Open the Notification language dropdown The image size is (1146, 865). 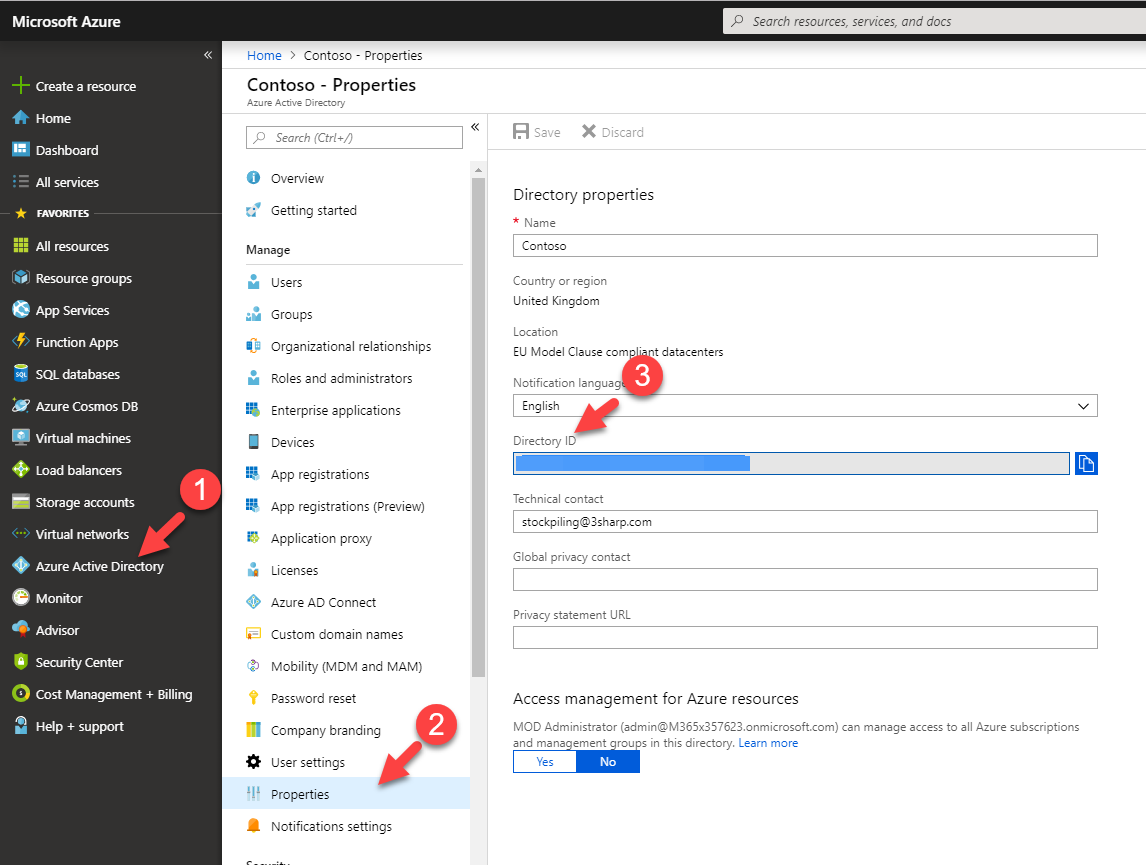805,405
